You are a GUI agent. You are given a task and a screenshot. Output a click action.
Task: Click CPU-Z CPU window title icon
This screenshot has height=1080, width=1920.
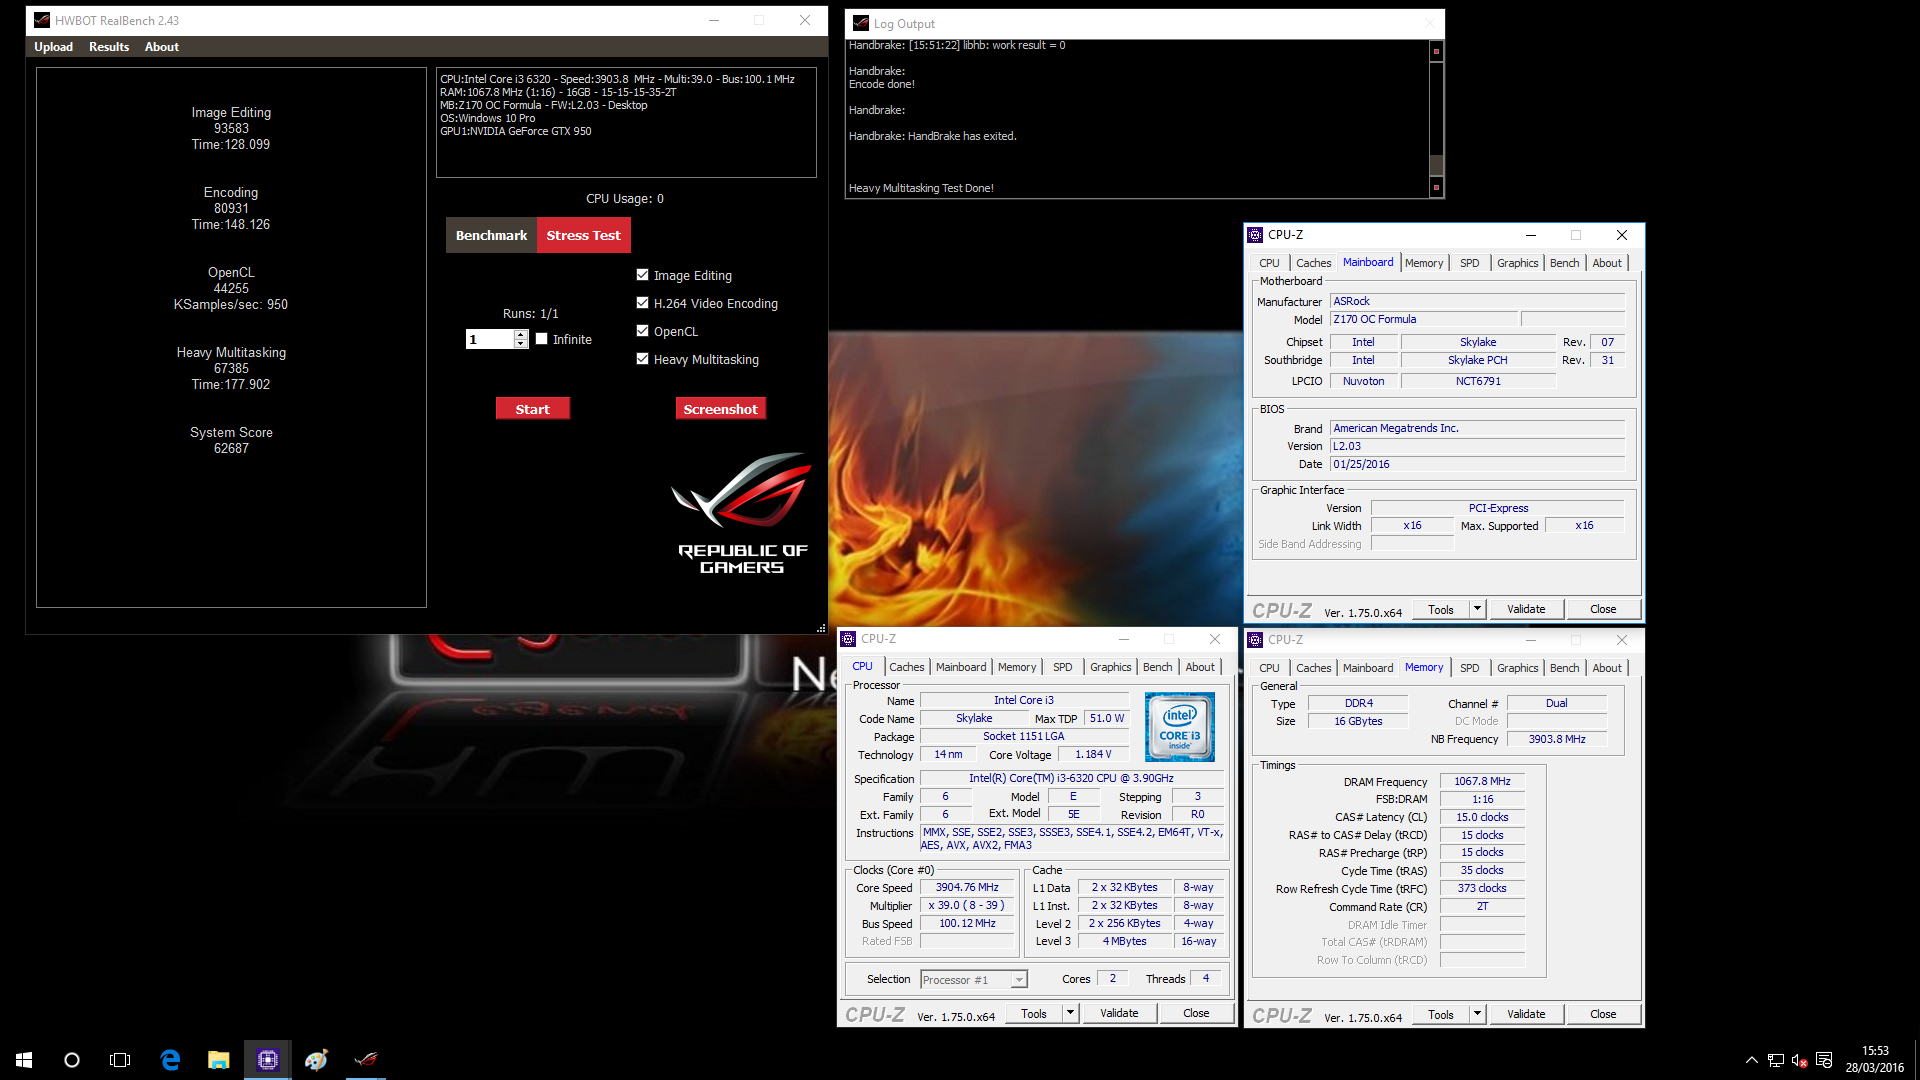(x=848, y=639)
